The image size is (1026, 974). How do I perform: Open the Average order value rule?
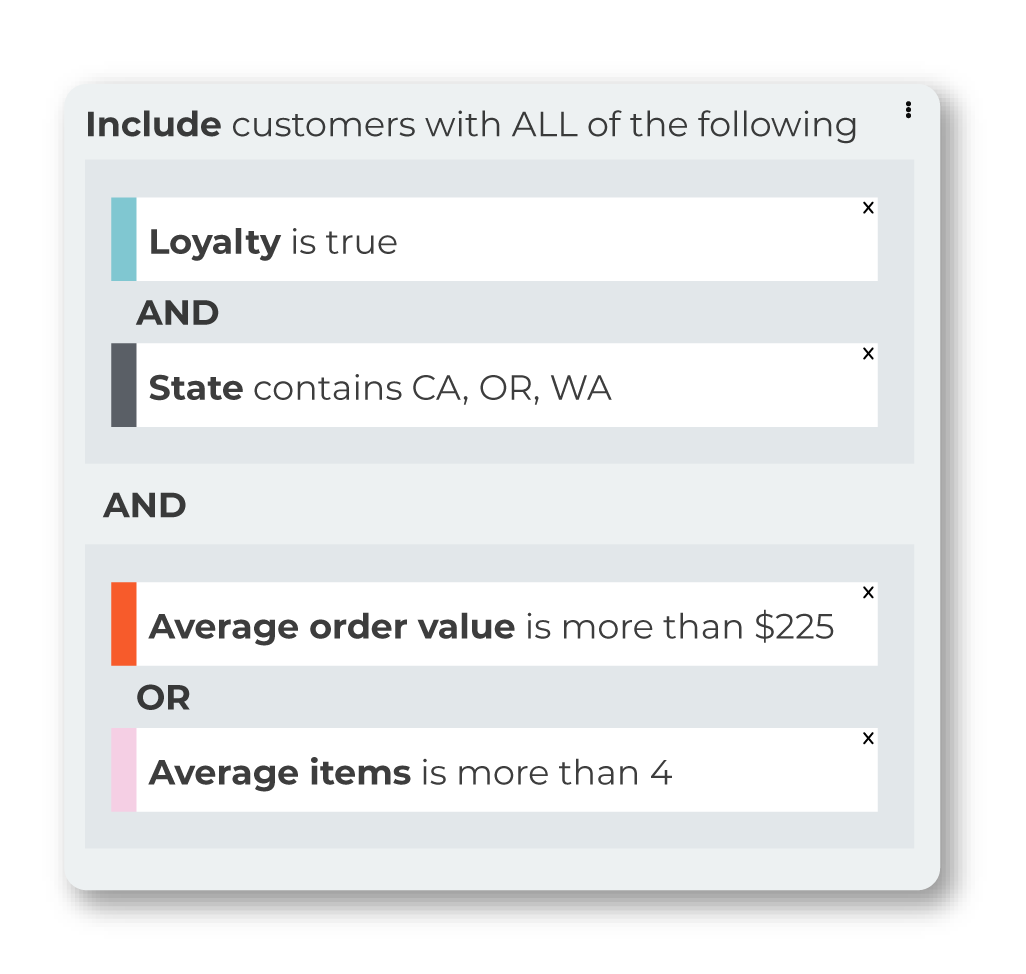pos(494,624)
